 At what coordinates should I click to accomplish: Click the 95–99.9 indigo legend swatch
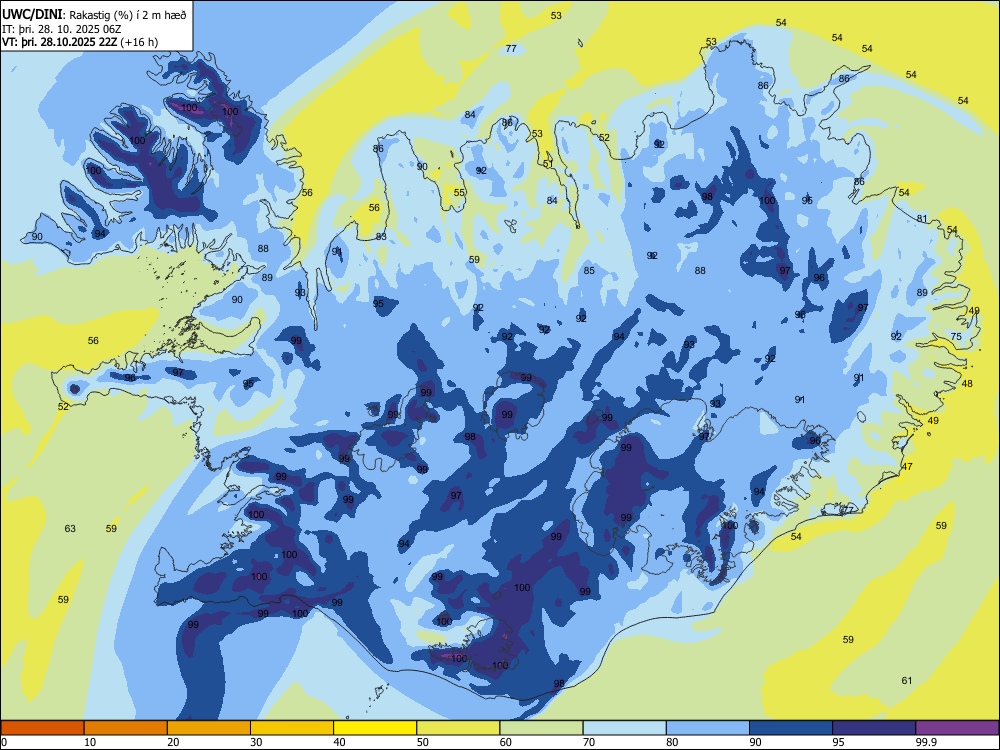pos(874,728)
